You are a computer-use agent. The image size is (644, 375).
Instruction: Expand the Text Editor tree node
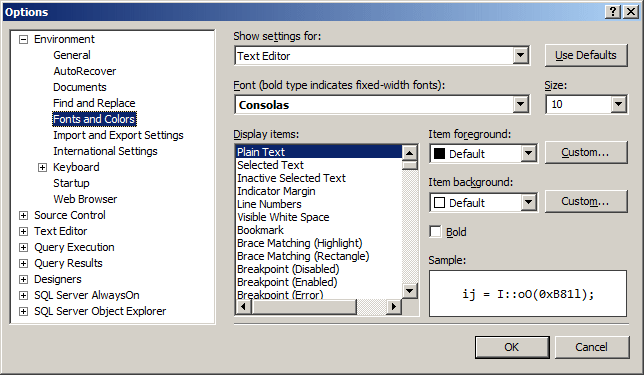(24, 232)
